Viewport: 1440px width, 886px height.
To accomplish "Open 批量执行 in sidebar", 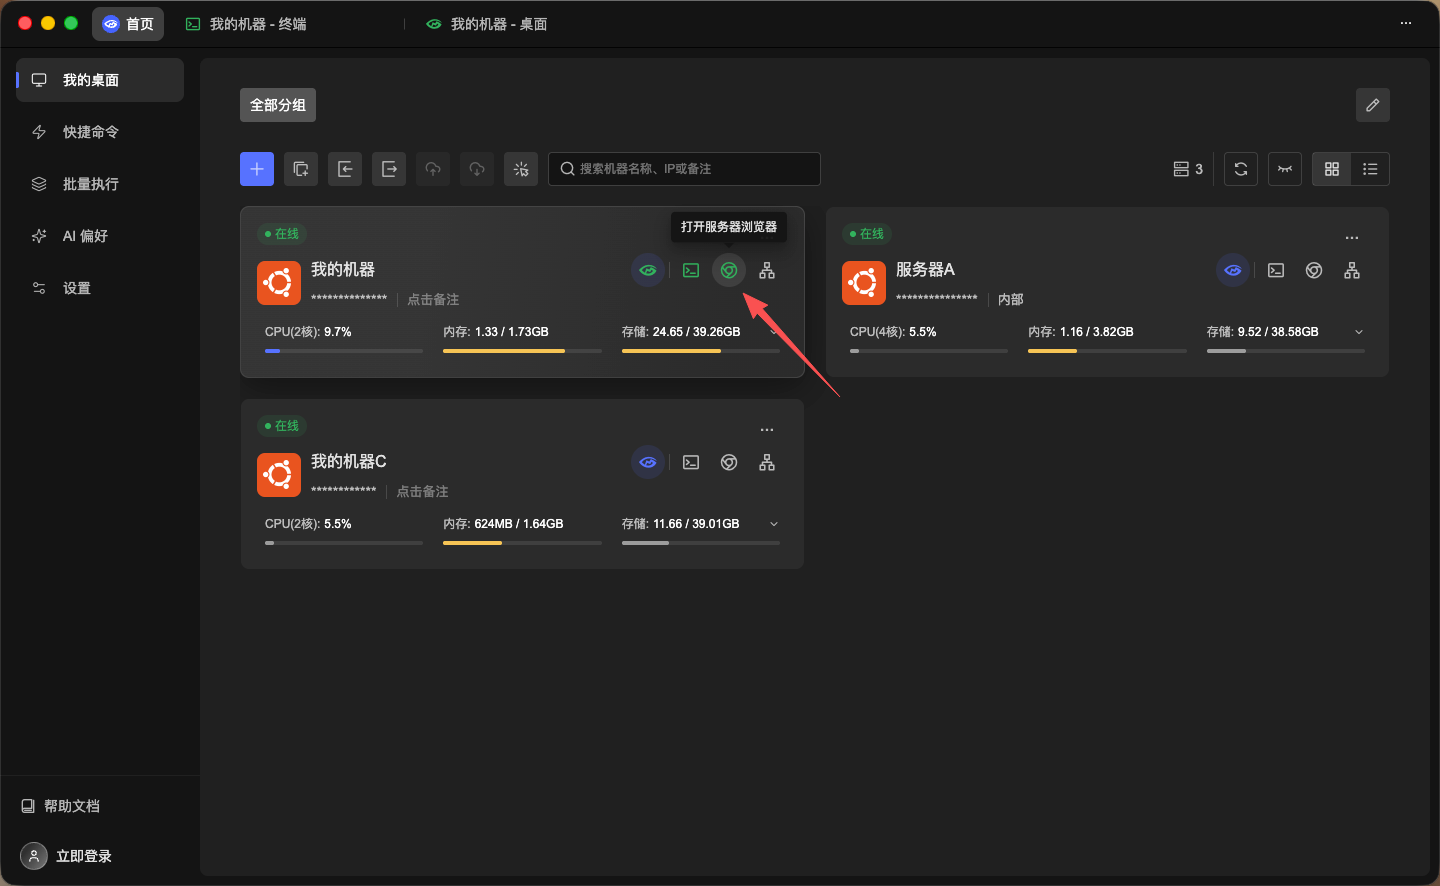I will point(100,184).
